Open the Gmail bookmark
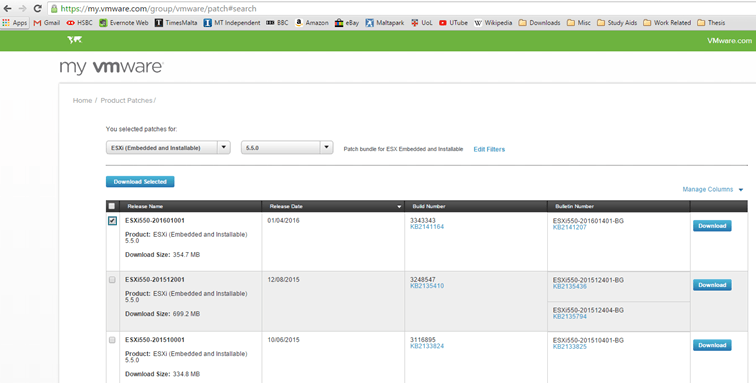This screenshot has height=383, width=756. point(47,23)
